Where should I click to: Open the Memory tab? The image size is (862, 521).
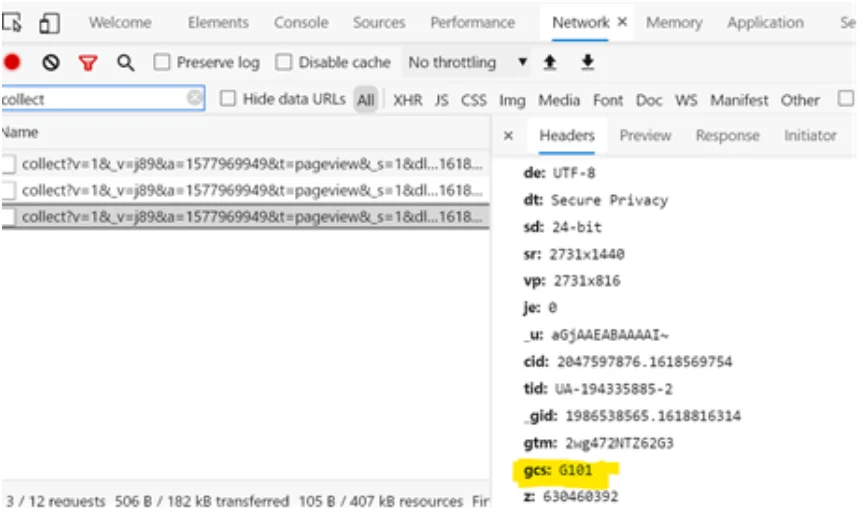pyautogui.click(x=674, y=23)
